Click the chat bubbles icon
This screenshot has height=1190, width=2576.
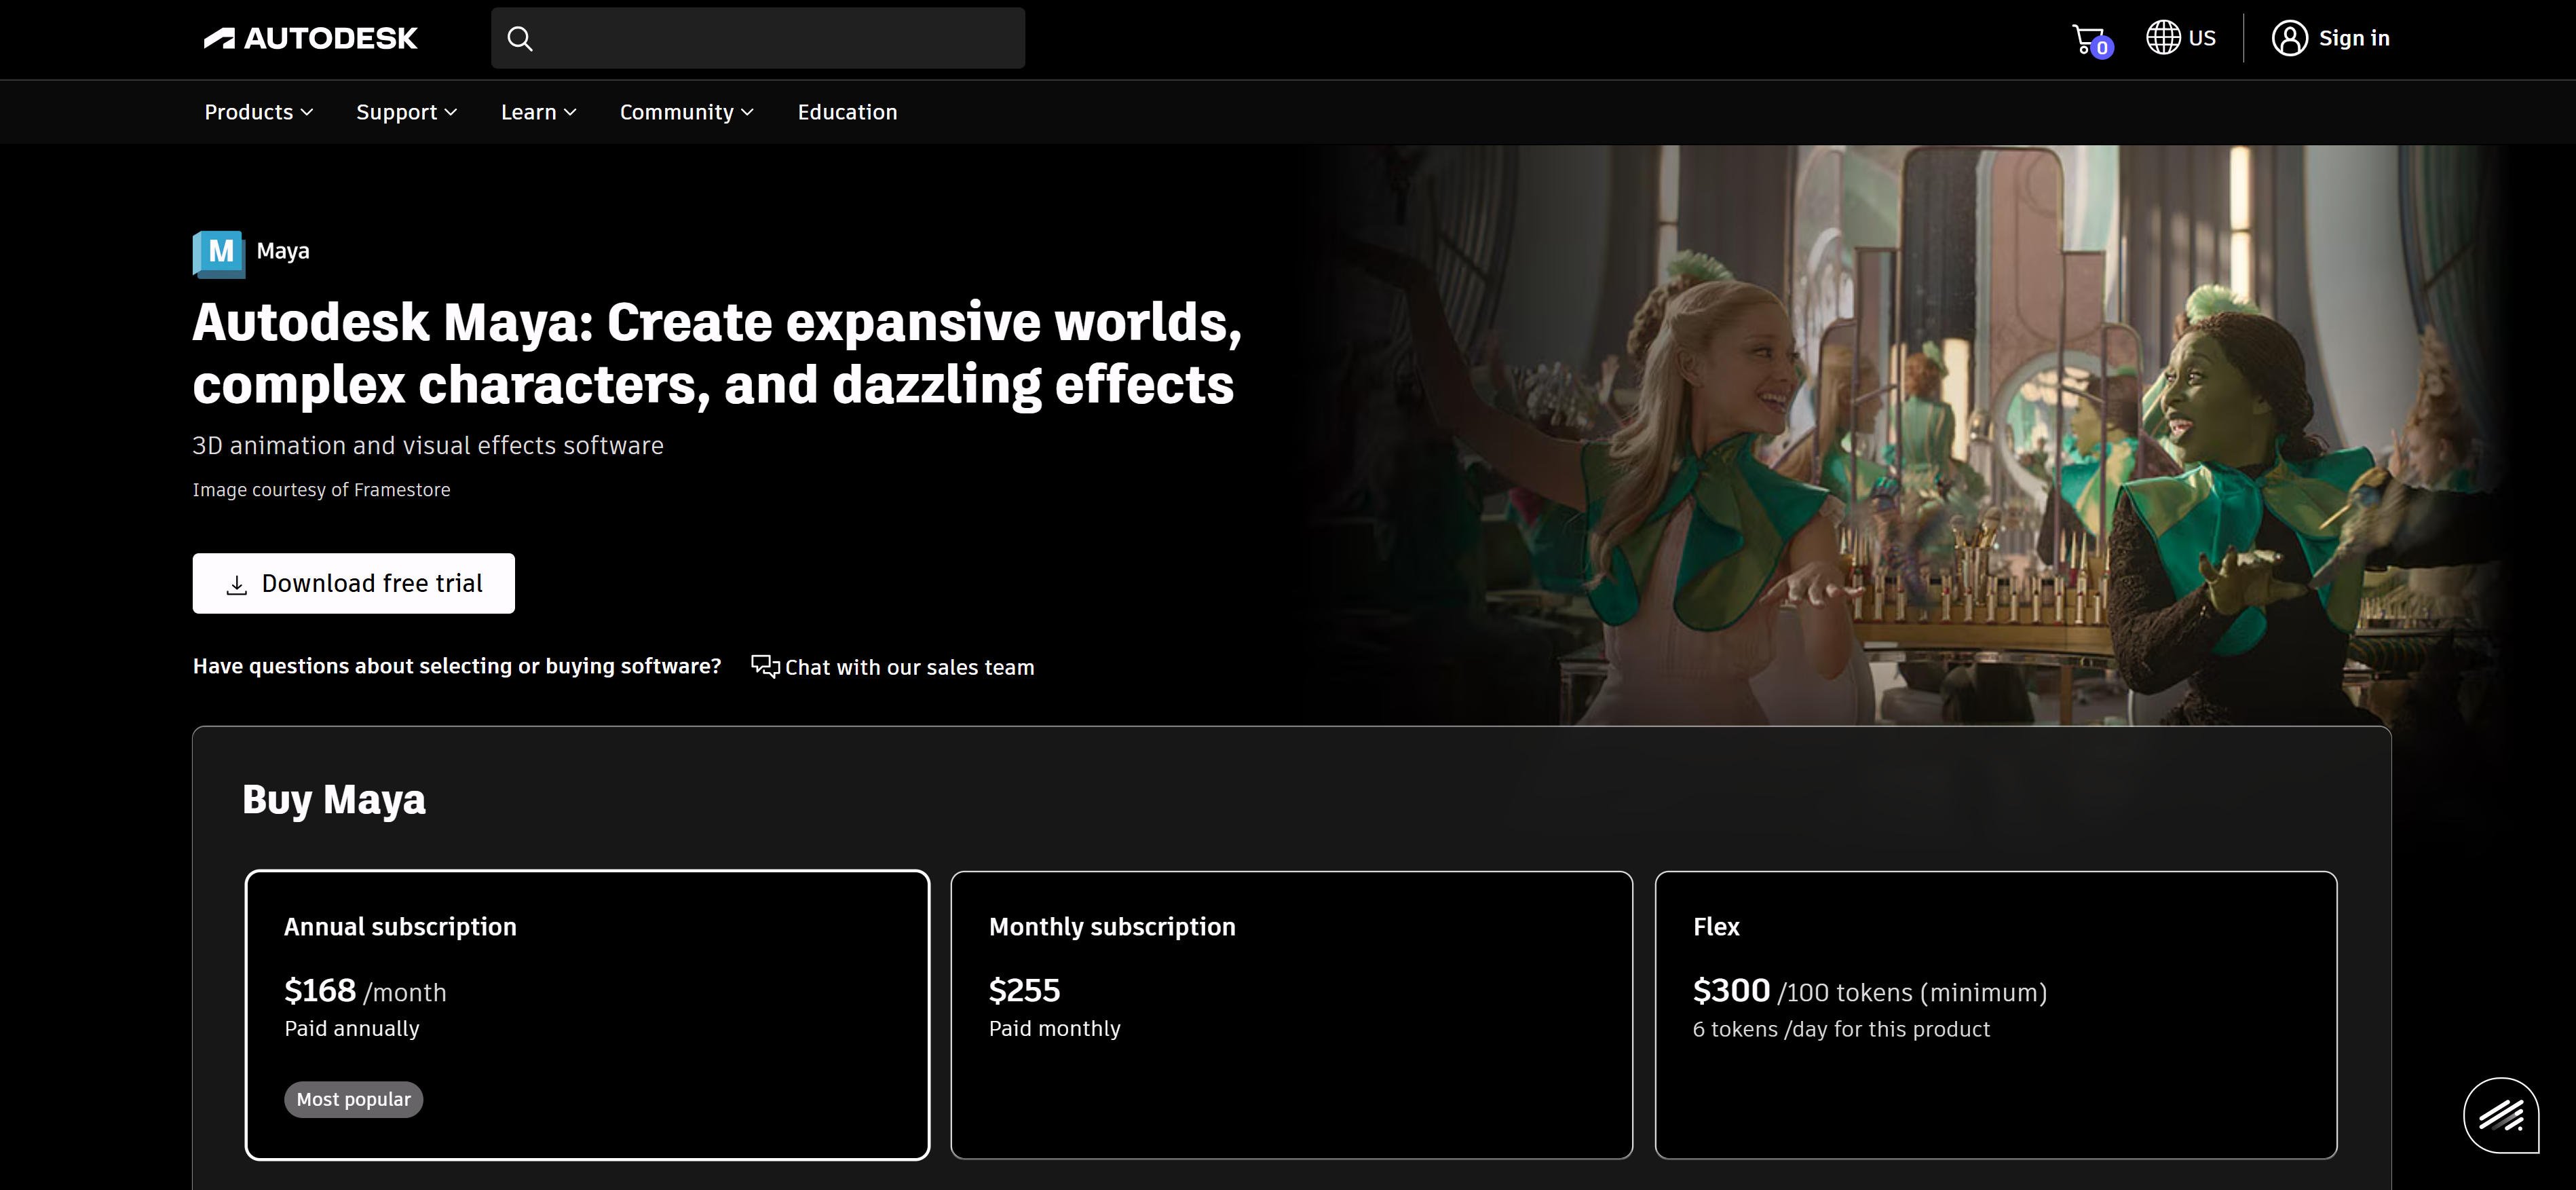[765, 666]
